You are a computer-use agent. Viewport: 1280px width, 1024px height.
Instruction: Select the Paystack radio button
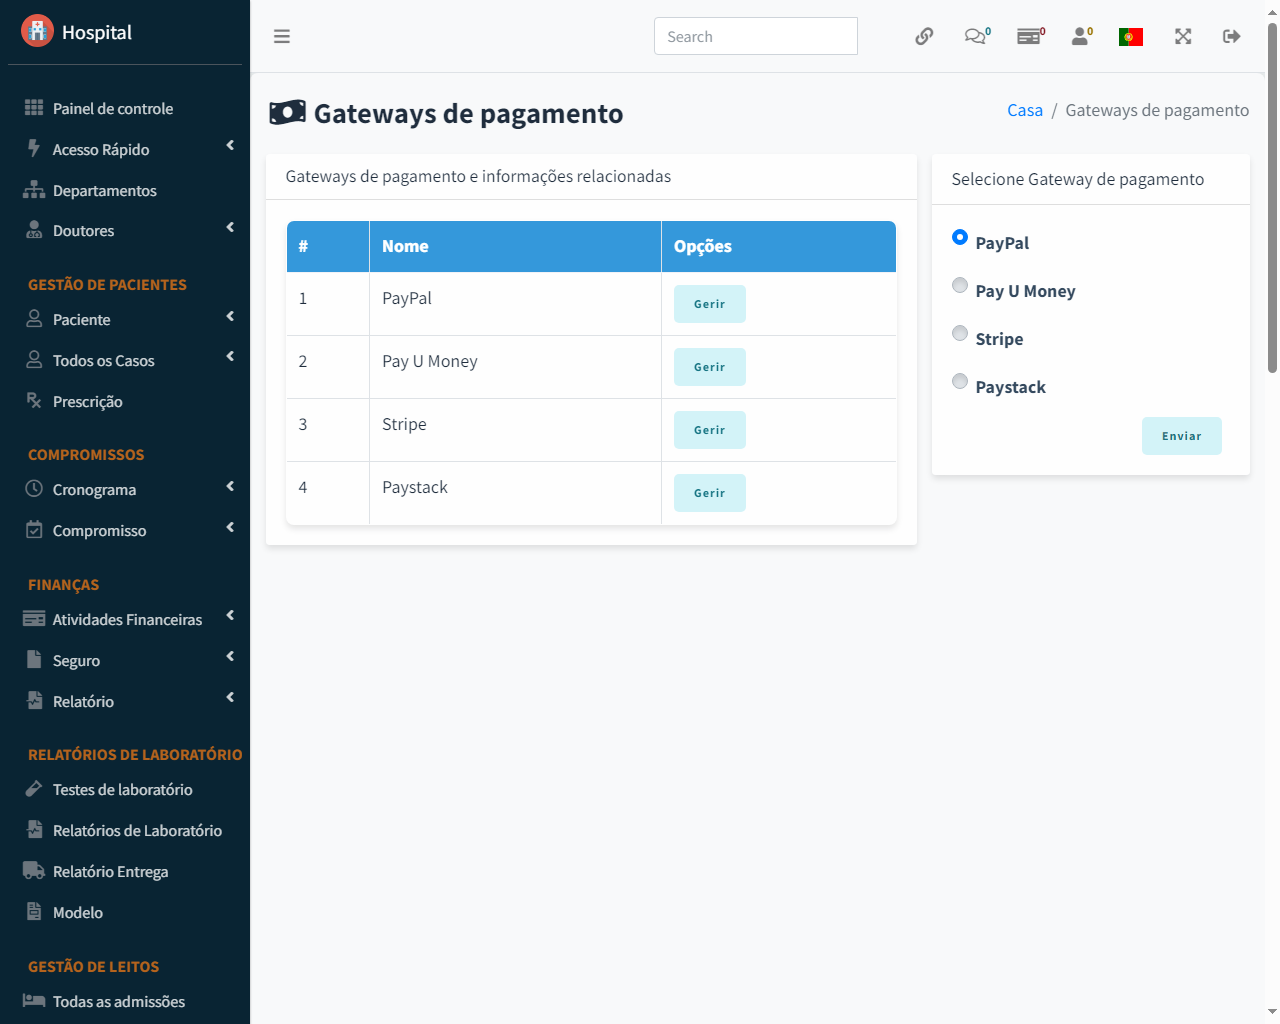pos(960,382)
